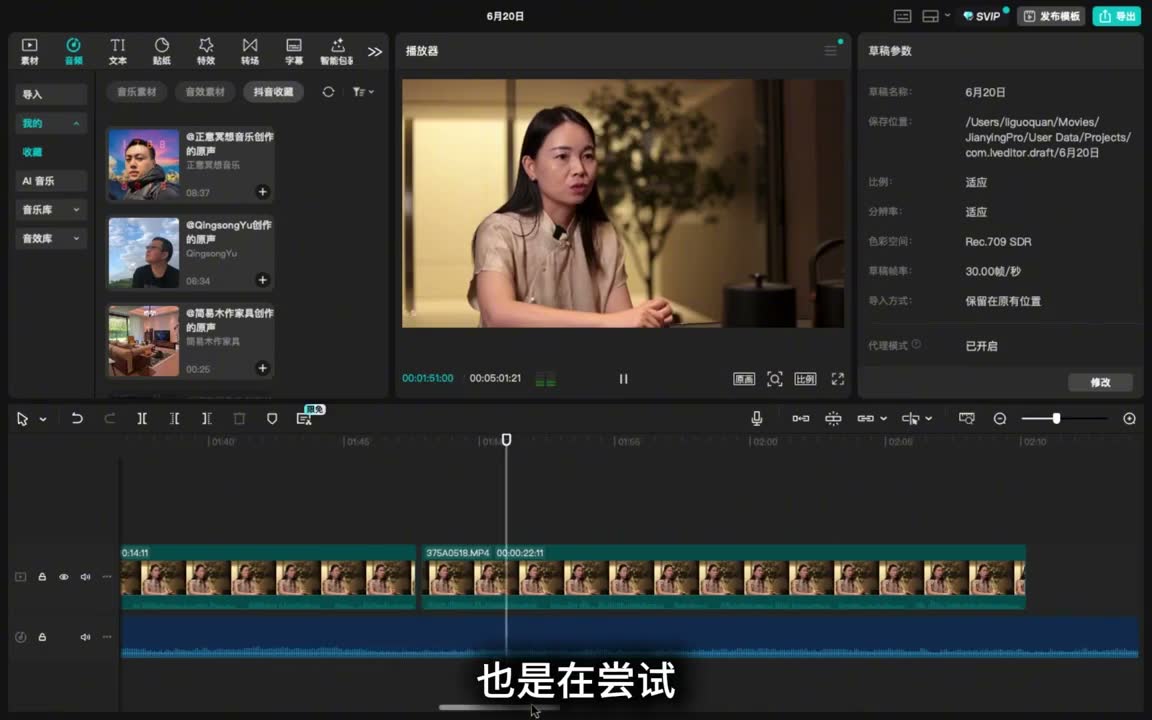Viewport: 1152px width, 720px height.
Task: Add 正意冥想音乐 track to timeline
Action: pos(262,192)
